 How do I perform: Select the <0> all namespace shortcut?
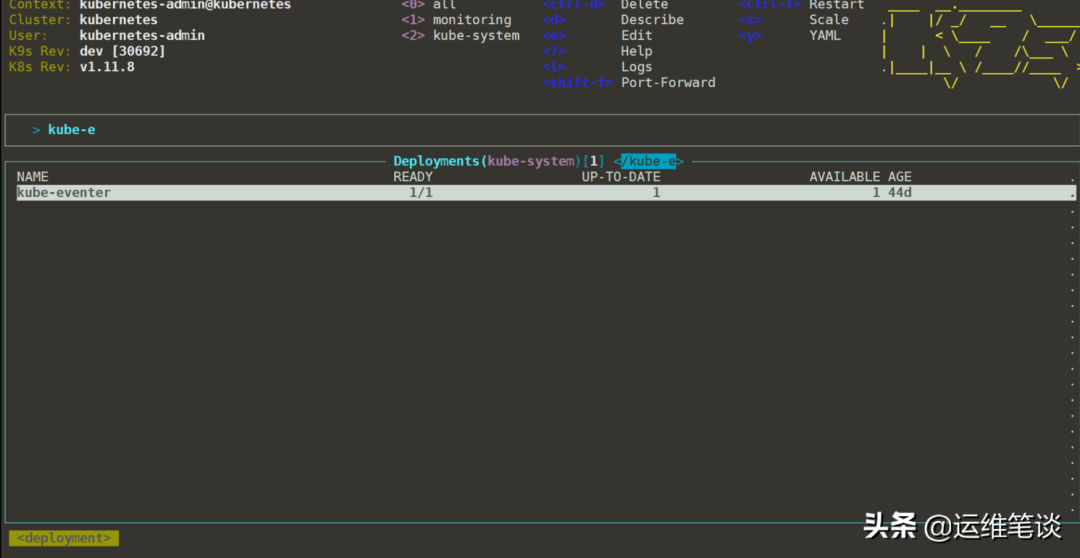click(x=428, y=5)
